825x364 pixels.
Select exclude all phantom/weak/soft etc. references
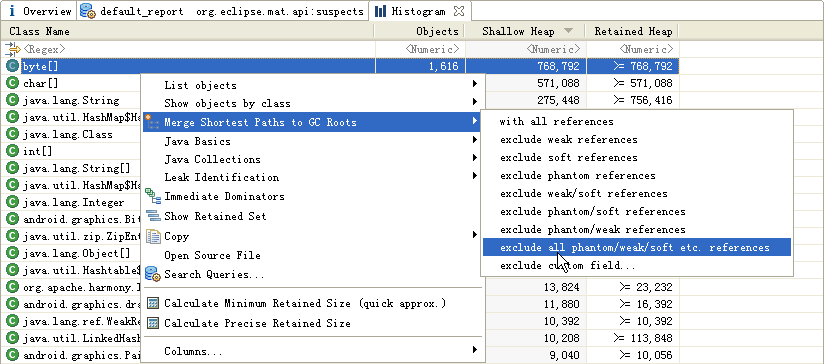pos(637,247)
